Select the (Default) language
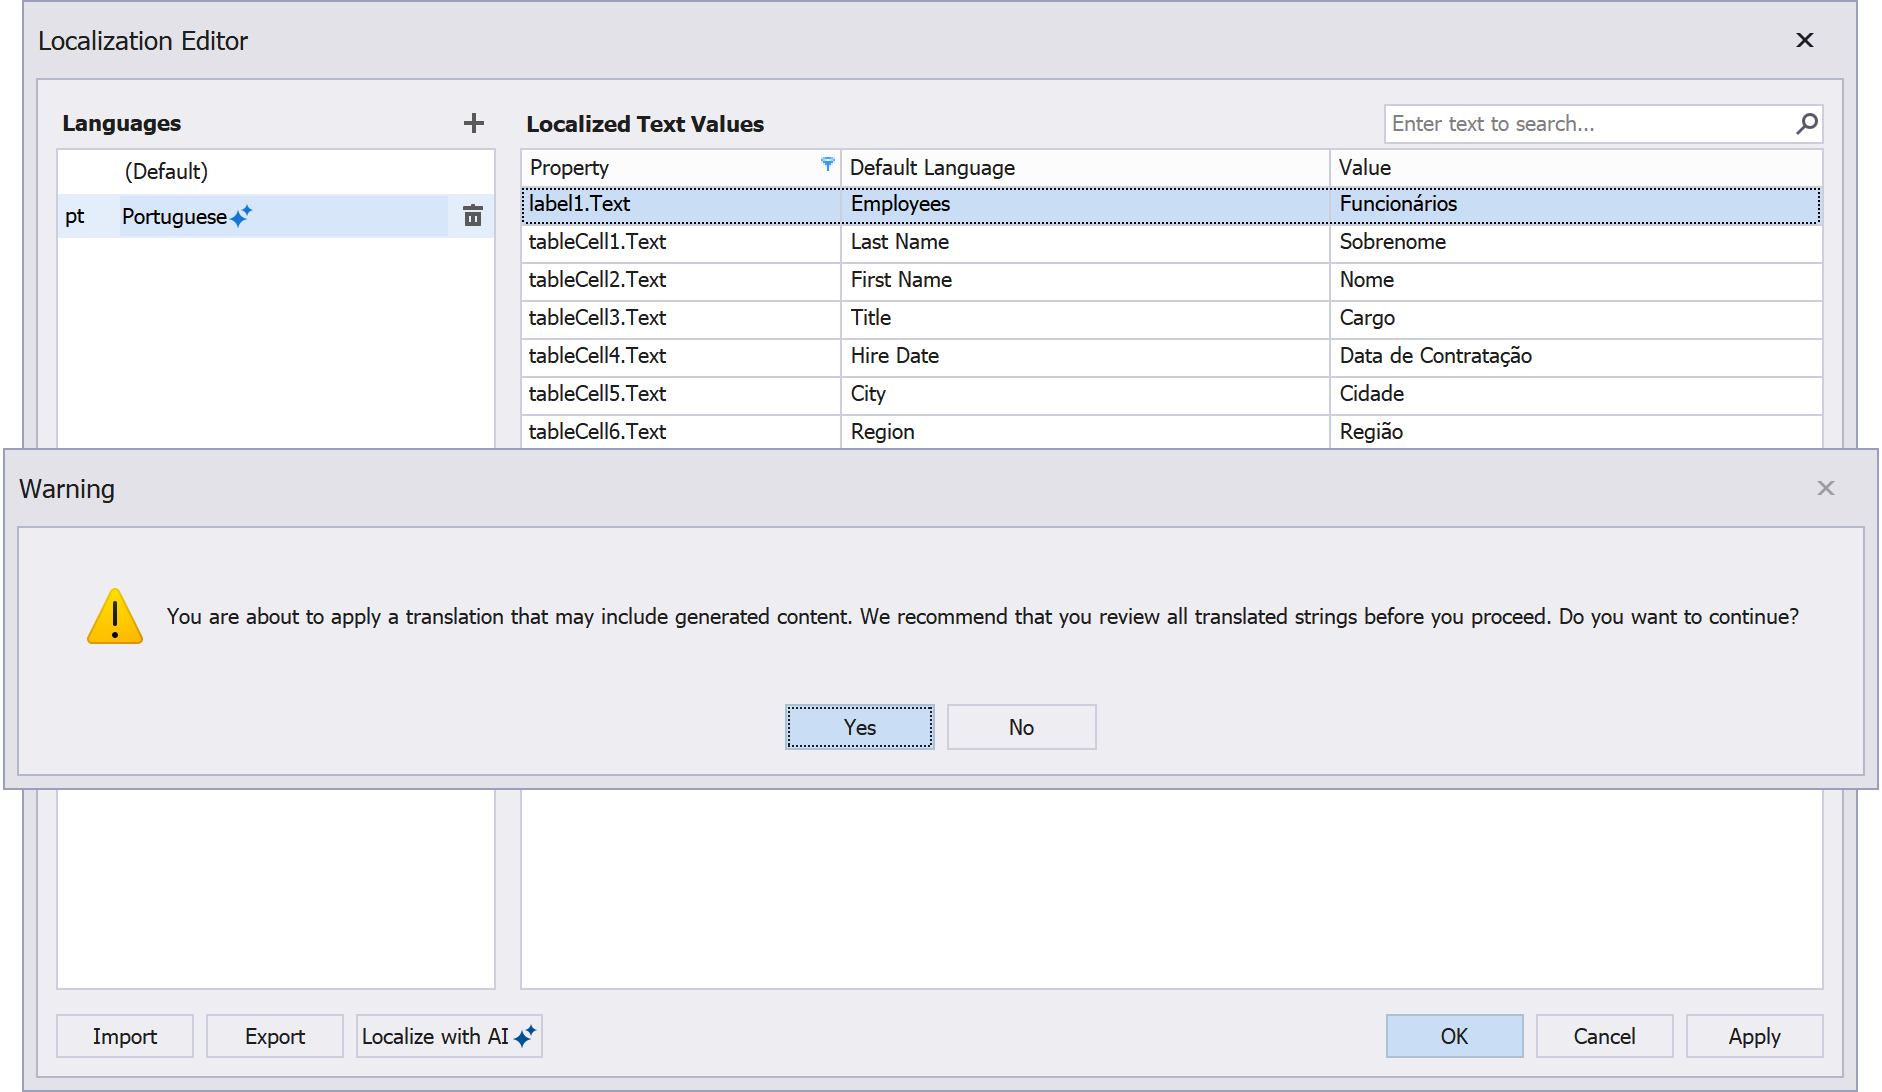The width and height of the screenshot is (1882, 1092). [x=276, y=171]
